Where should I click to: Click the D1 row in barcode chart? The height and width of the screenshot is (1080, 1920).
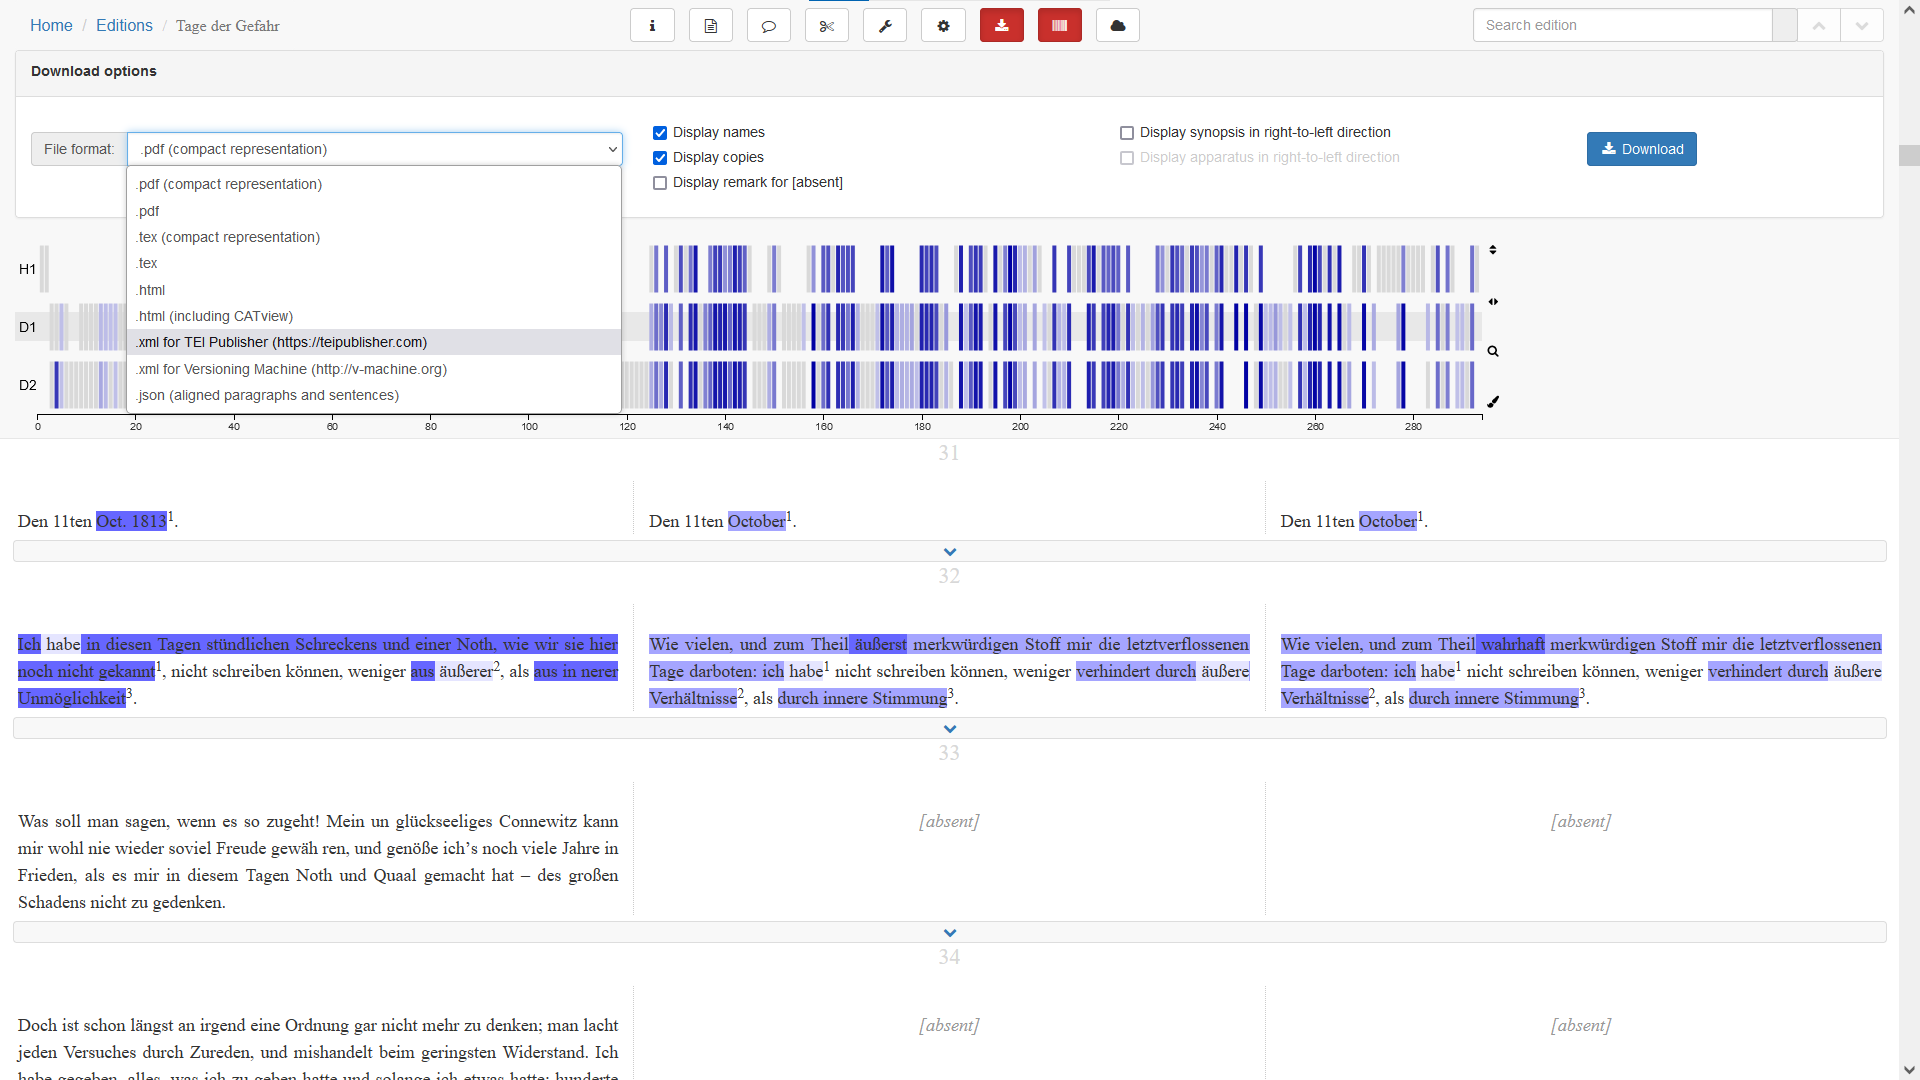(28, 327)
